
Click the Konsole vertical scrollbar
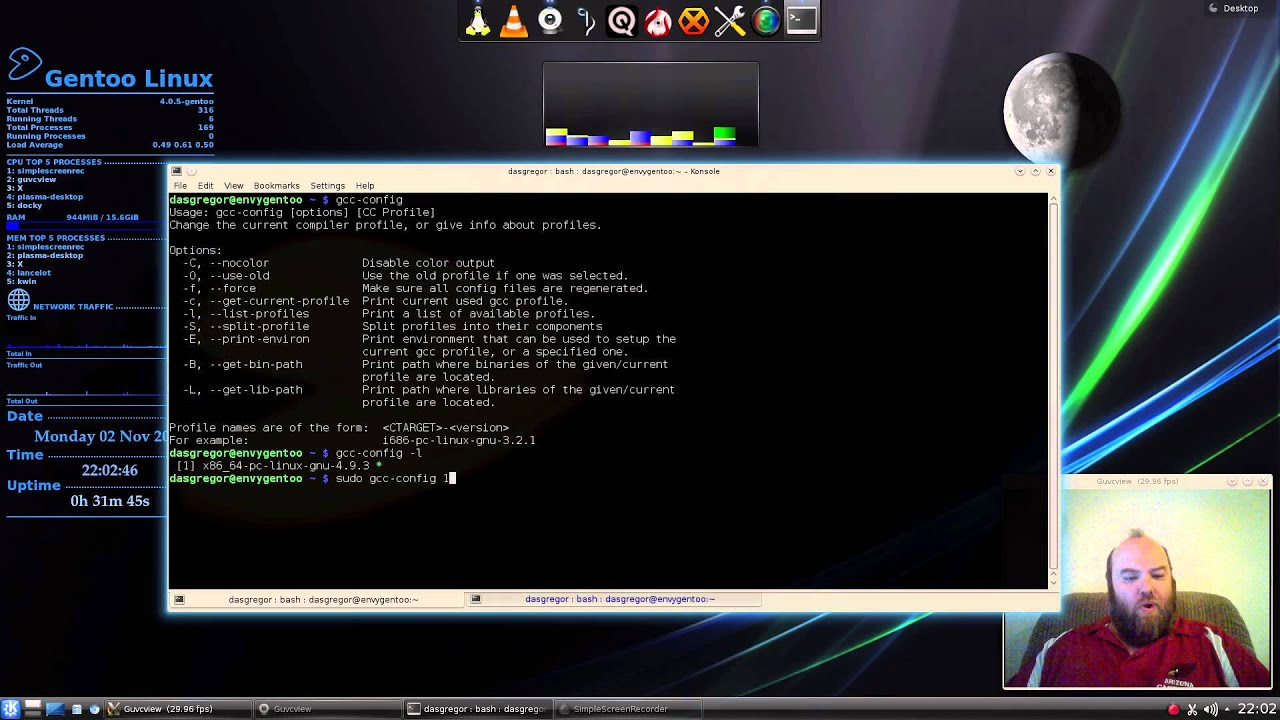1052,385
